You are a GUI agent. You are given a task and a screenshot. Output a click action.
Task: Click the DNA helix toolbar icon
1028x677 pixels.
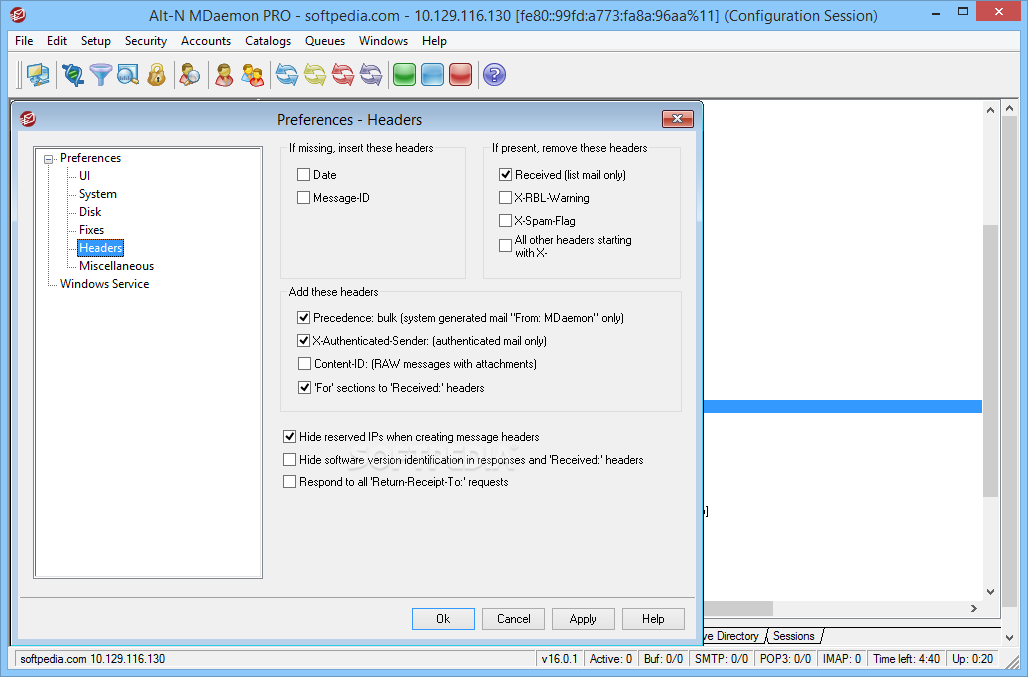pos(73,75)
